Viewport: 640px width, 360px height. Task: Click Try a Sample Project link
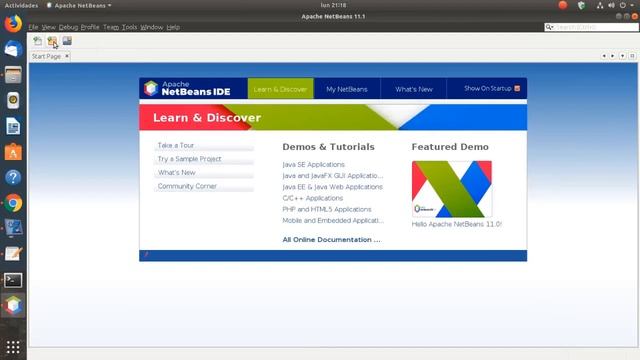[x=189, y=159]
